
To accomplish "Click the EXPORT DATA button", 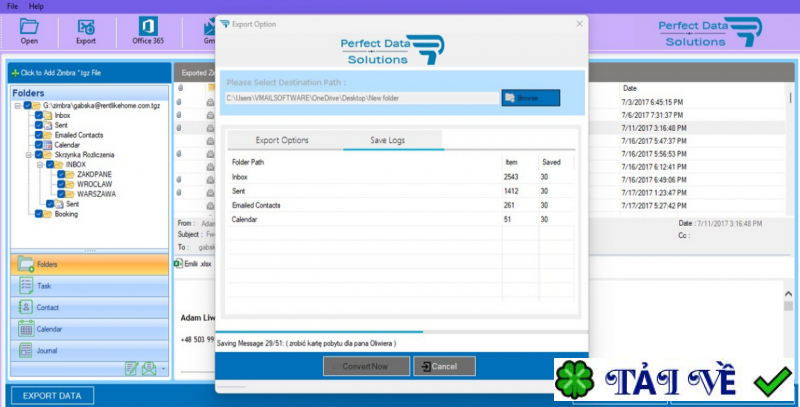I will (52, 395).
